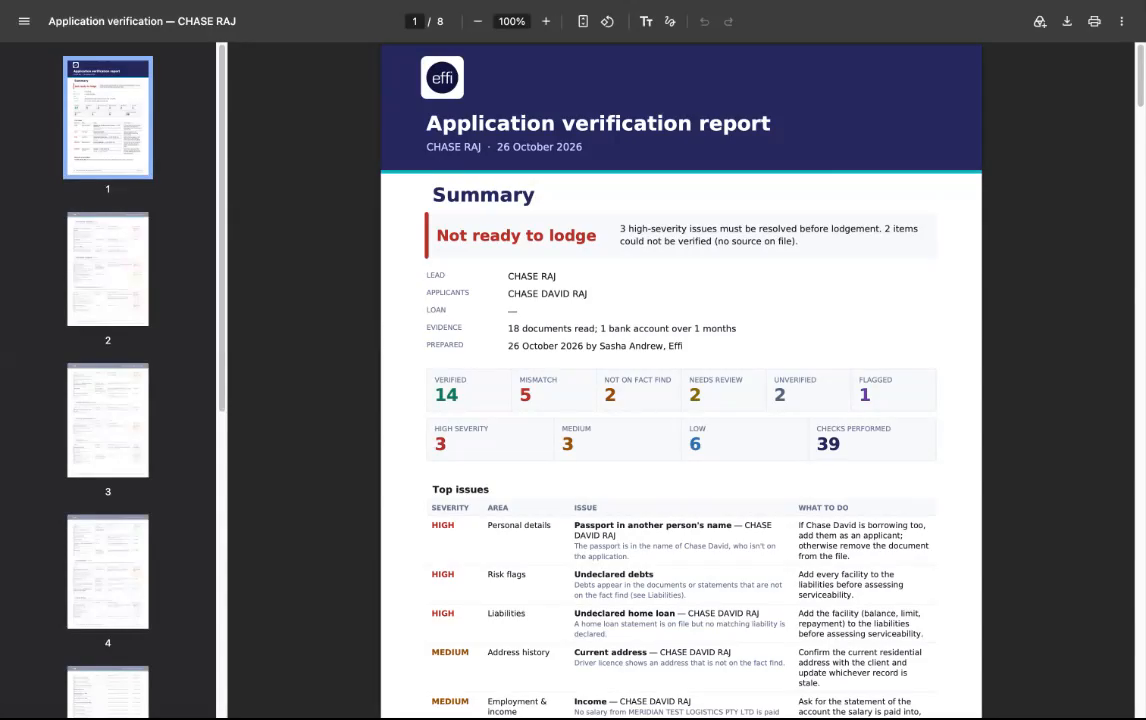1146x720 pixels.
Task: Click the undo arrow
Action: click(x=704, y=21)
